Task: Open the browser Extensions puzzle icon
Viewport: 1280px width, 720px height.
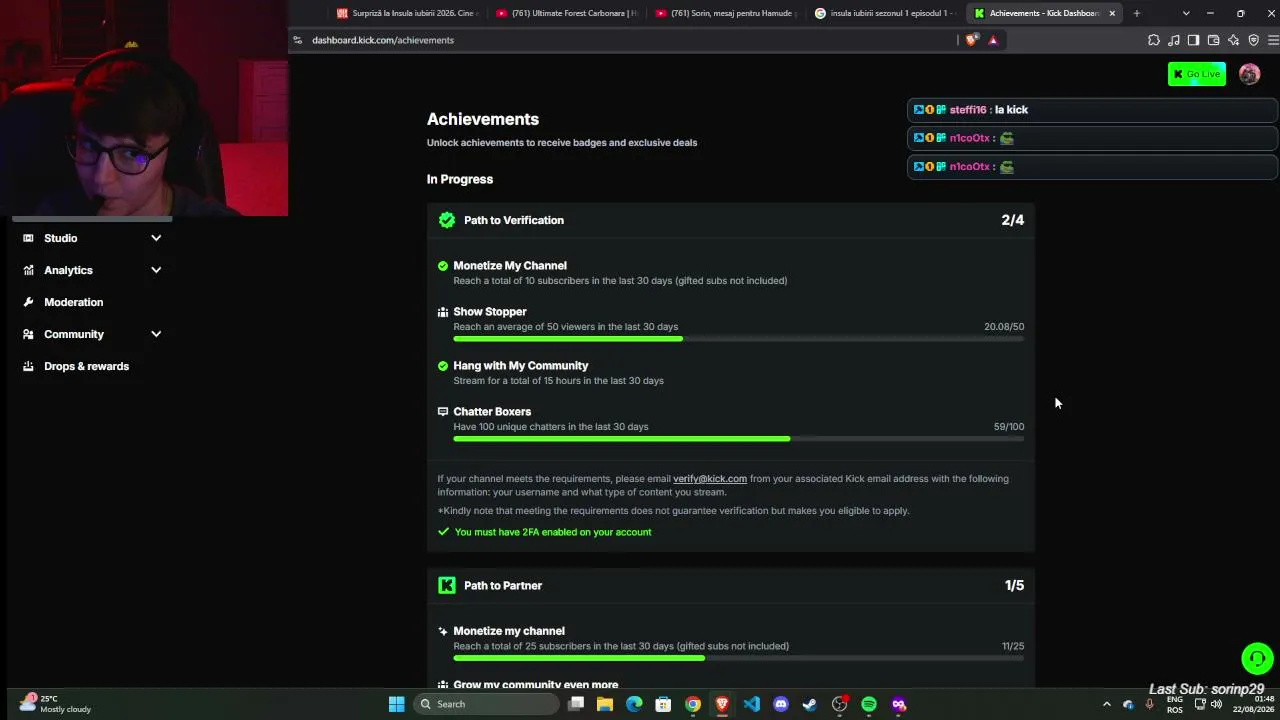Action: pos(1154,40)
